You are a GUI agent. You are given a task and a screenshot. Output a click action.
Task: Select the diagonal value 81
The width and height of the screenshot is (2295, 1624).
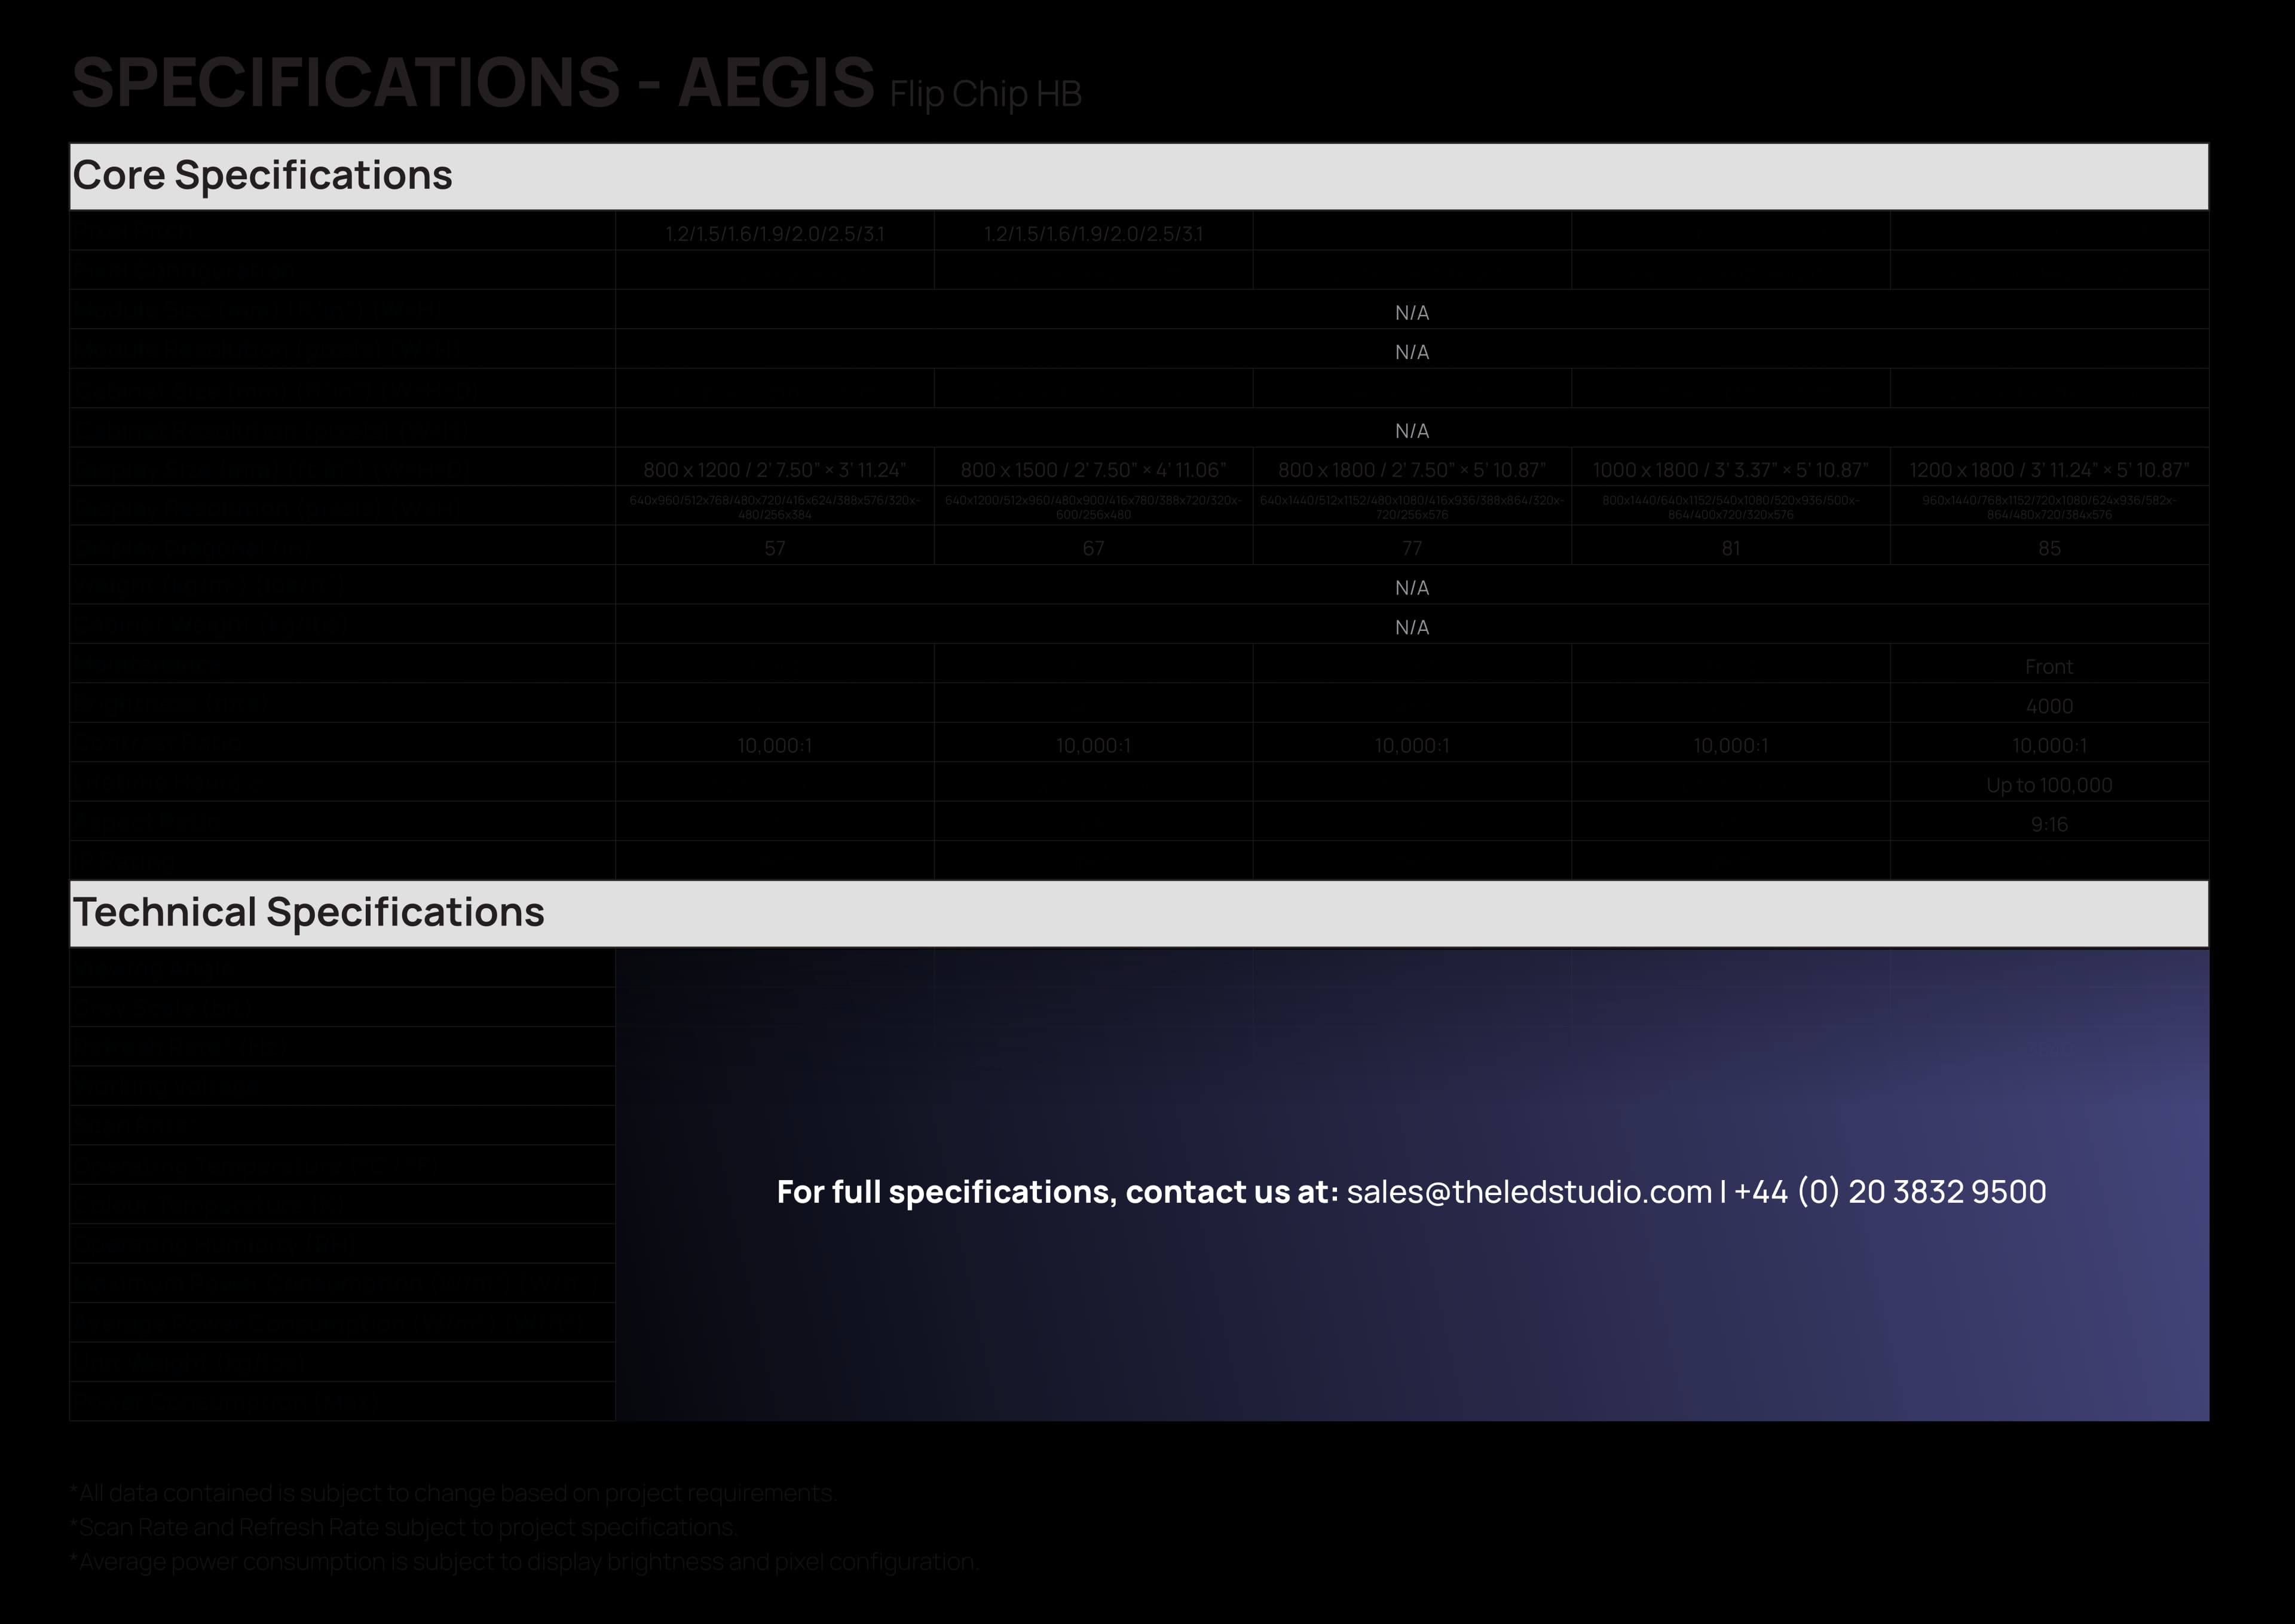tap(1730, 548)
